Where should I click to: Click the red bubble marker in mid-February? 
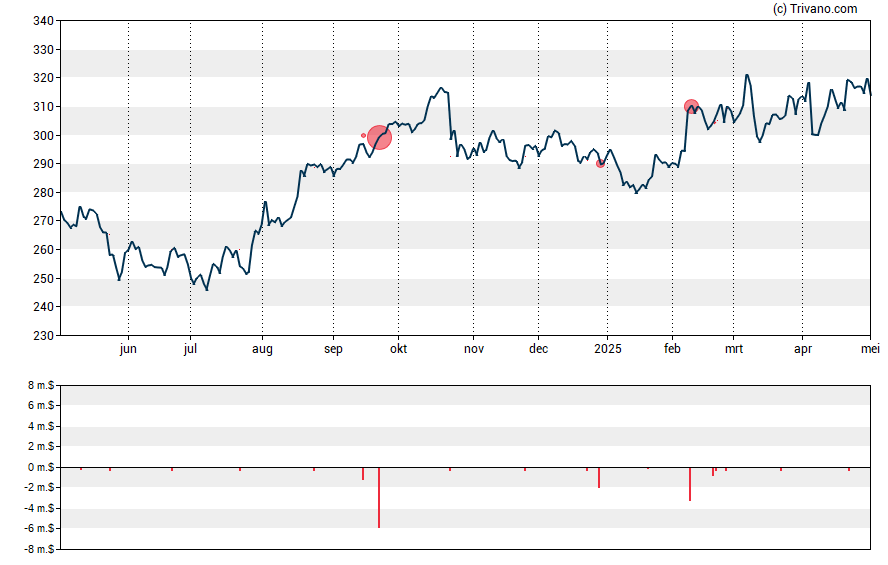(691, 106)
